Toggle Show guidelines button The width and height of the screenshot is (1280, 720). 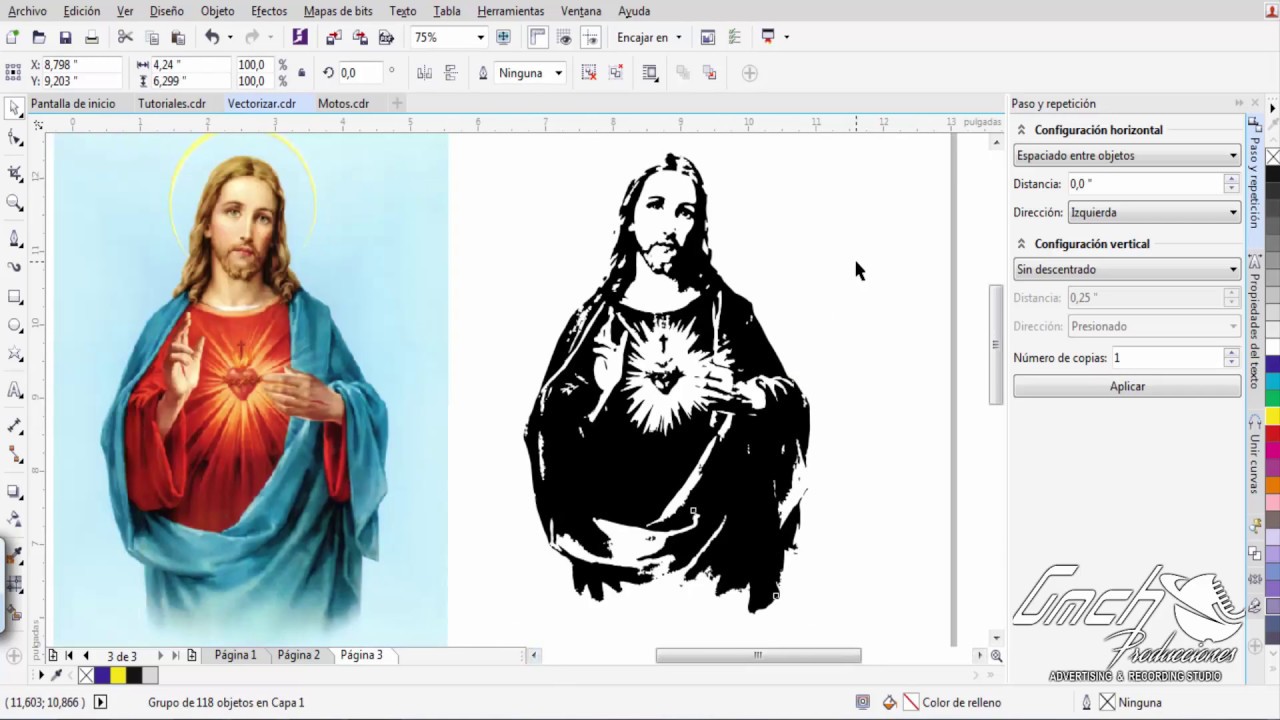(591, 37)
